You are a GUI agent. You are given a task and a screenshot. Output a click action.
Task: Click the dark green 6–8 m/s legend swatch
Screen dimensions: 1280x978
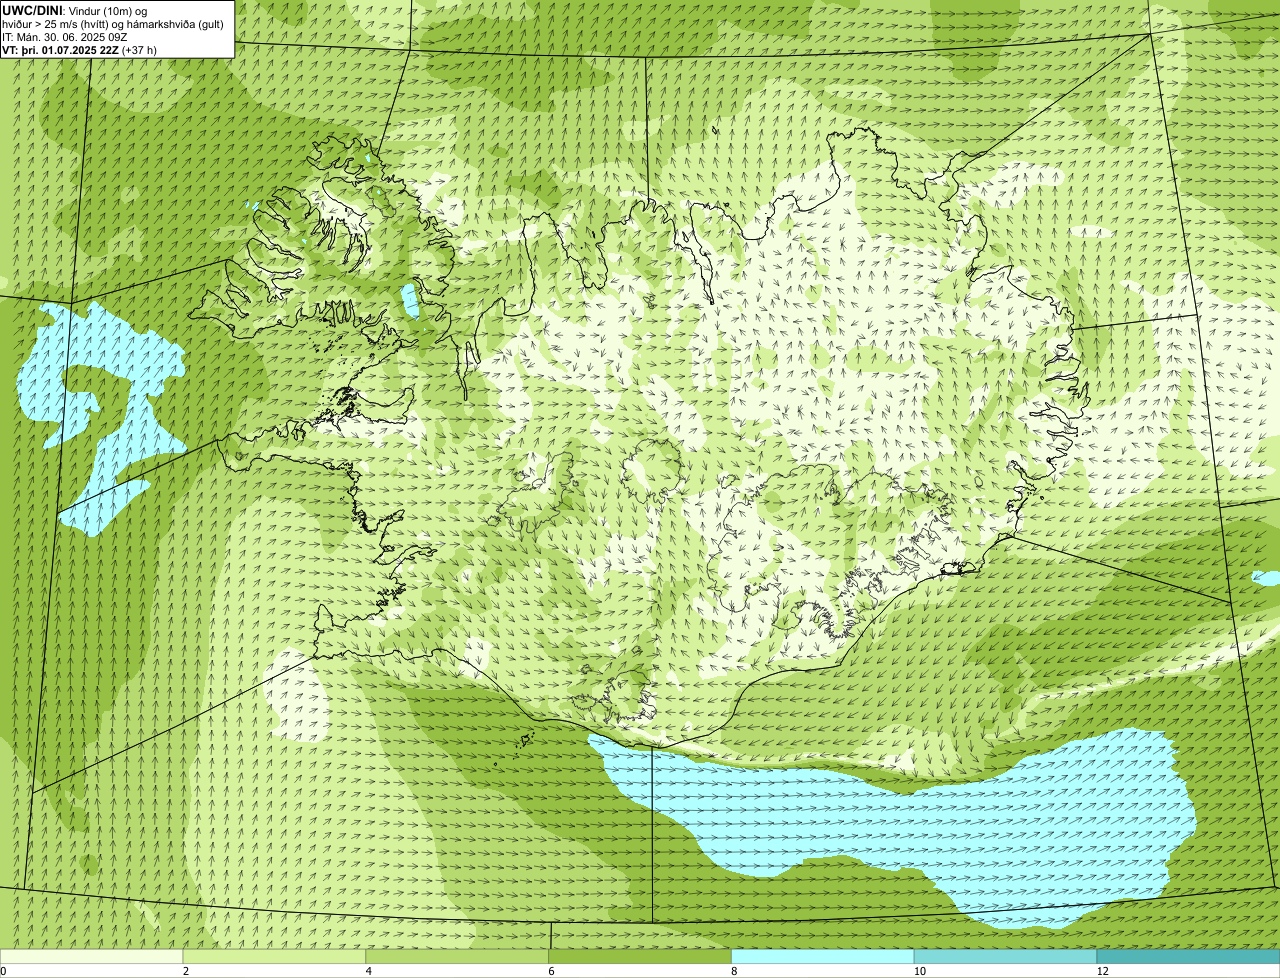coord(640,957)
